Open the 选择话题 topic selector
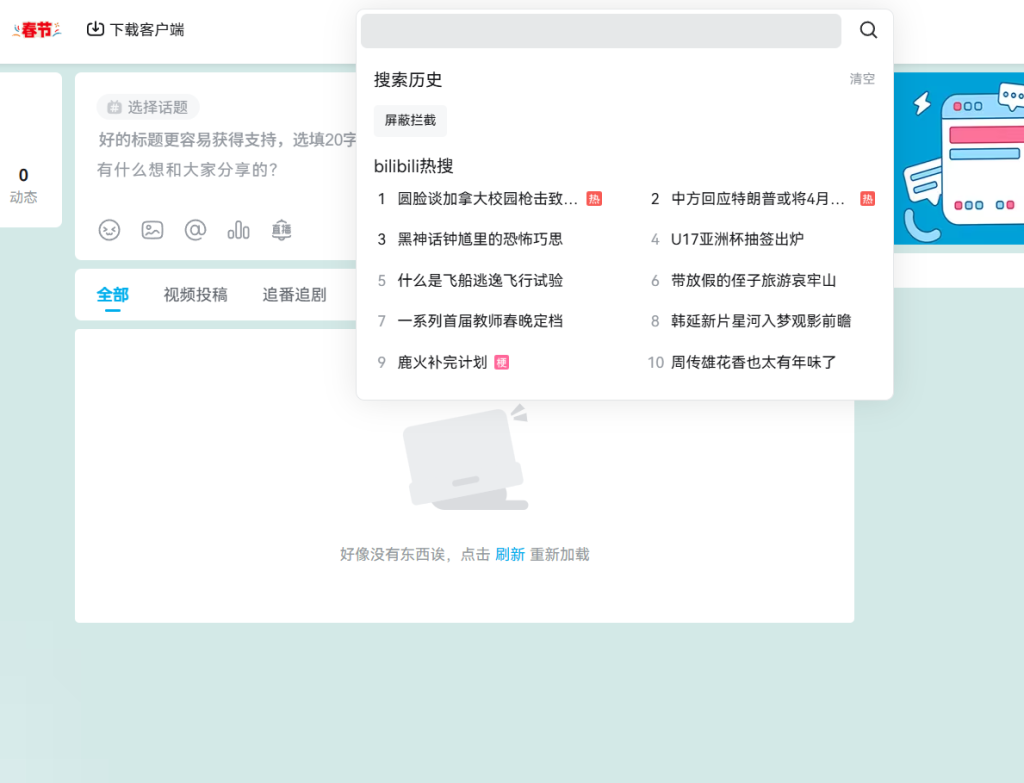Screen dimensions: 1024x783 coord(148,107)
